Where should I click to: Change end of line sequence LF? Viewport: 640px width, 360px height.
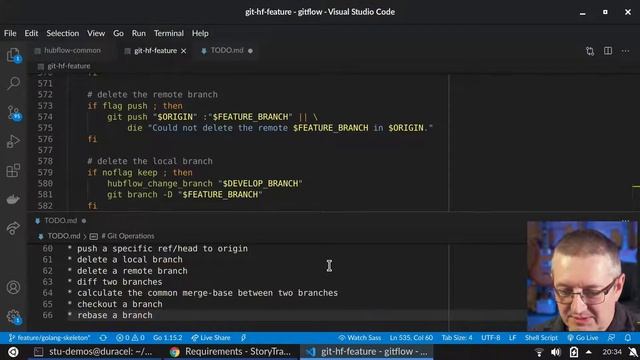click(x=513, y=338)
